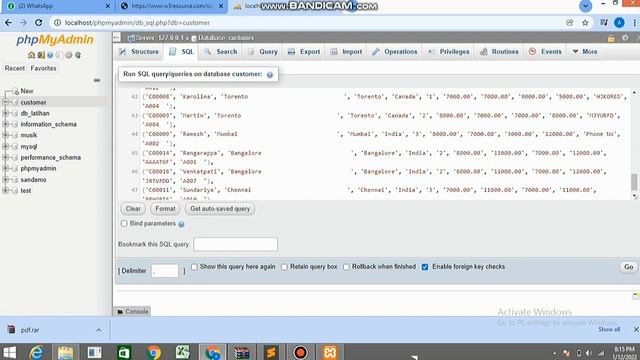Click the Delimiter input field

click(x=164, y=271)
